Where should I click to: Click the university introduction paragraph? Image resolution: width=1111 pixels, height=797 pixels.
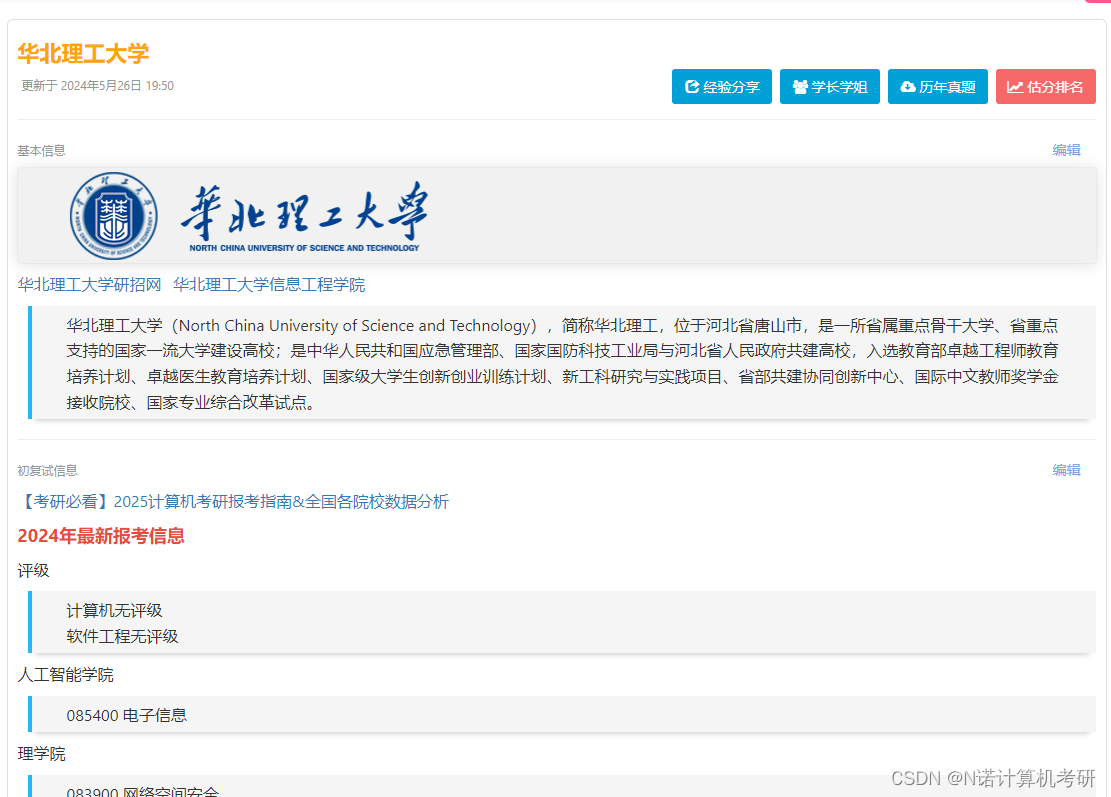[562, 363]
